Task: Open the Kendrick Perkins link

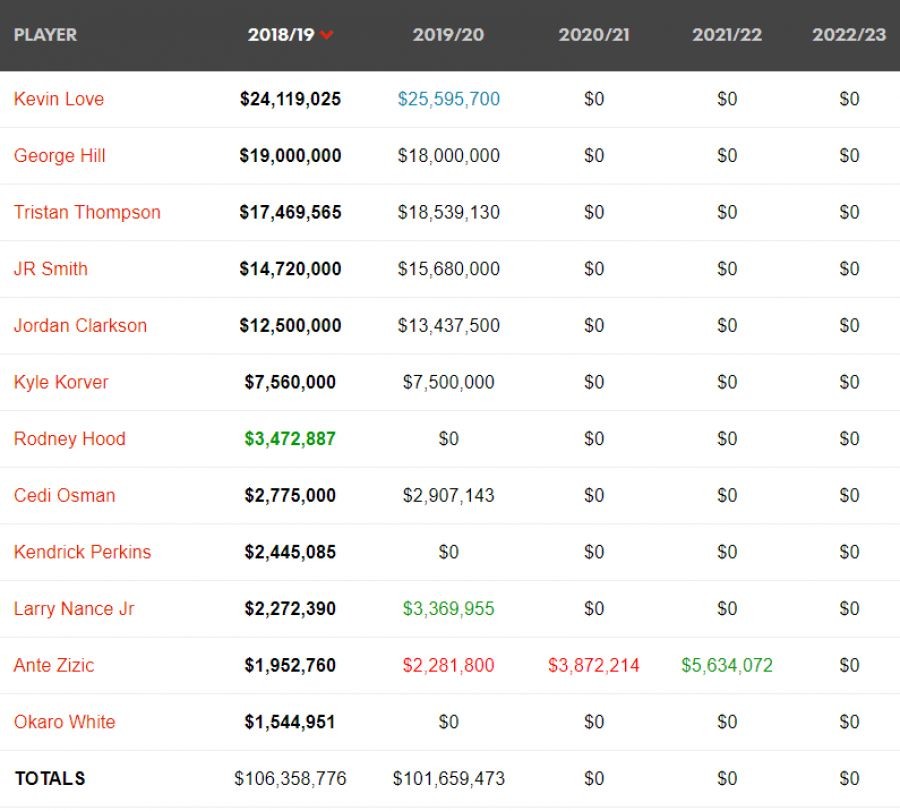Action: [82, 552]
